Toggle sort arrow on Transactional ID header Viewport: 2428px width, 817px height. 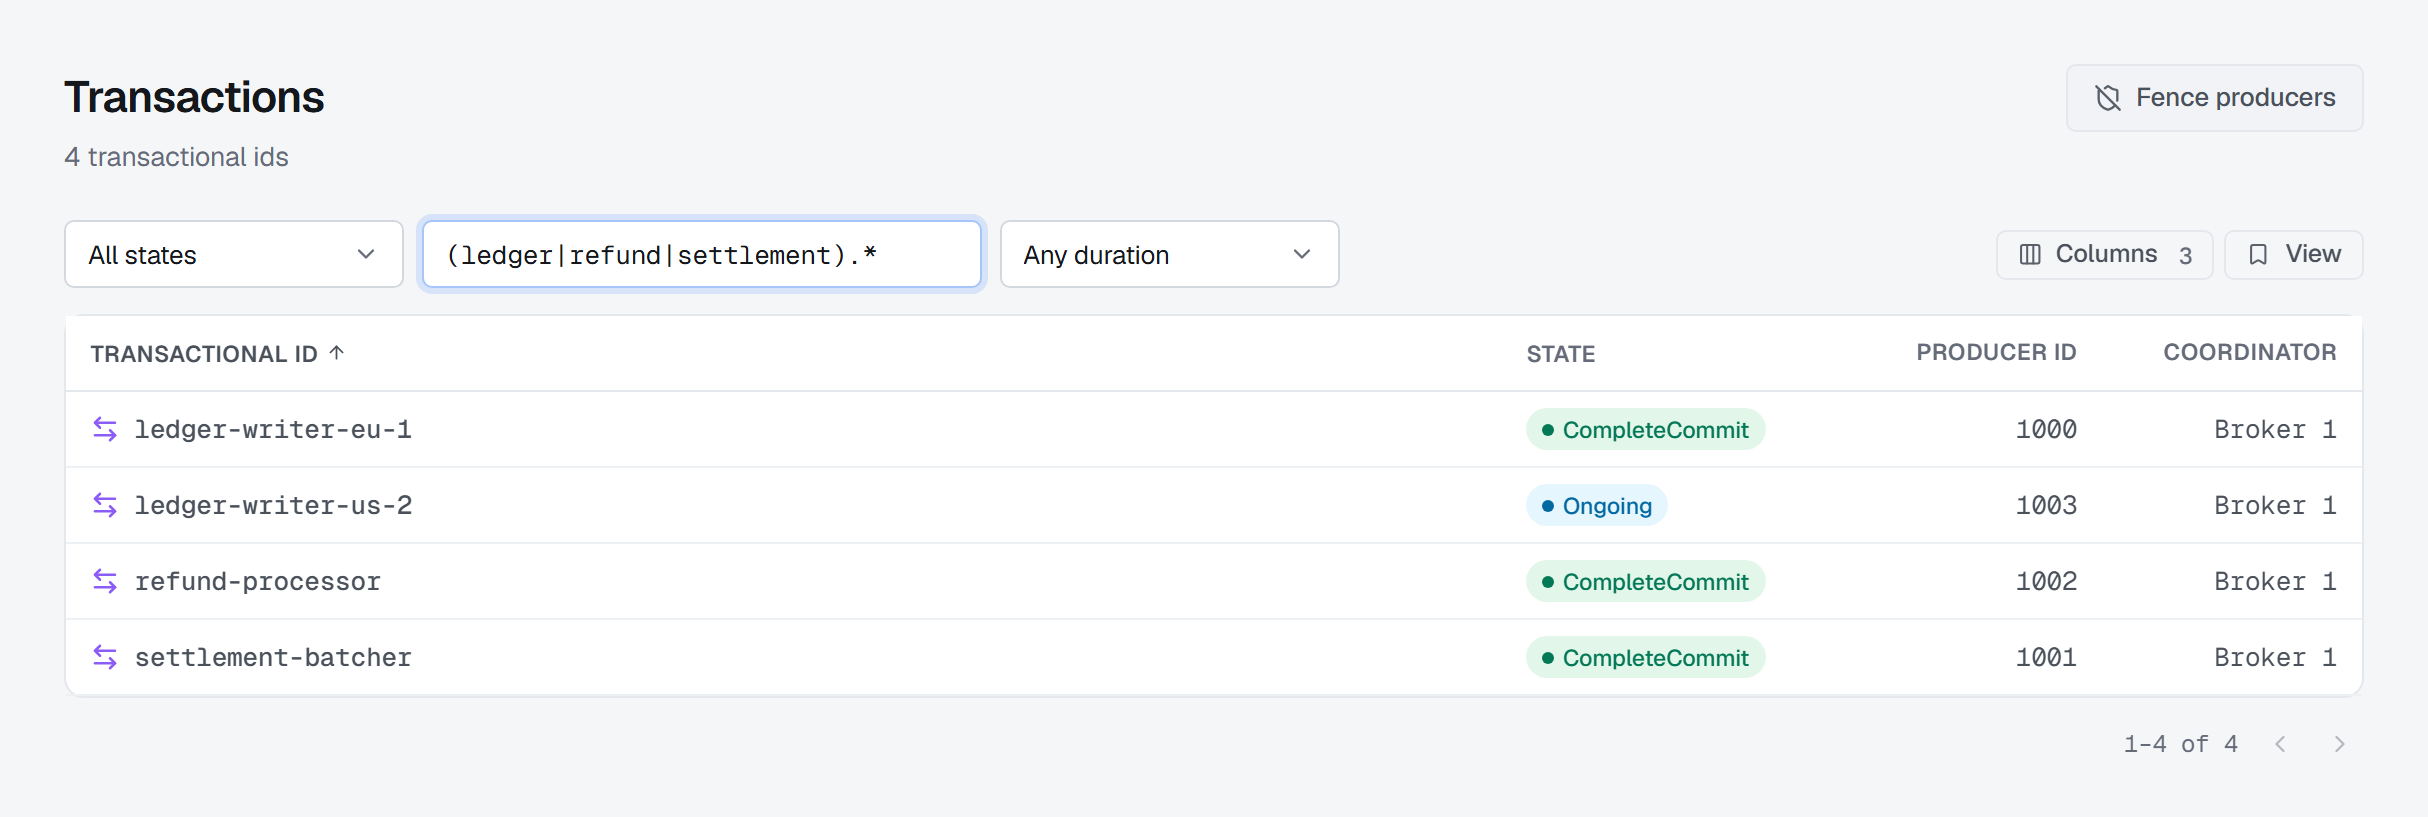click(x=337, y=353)
